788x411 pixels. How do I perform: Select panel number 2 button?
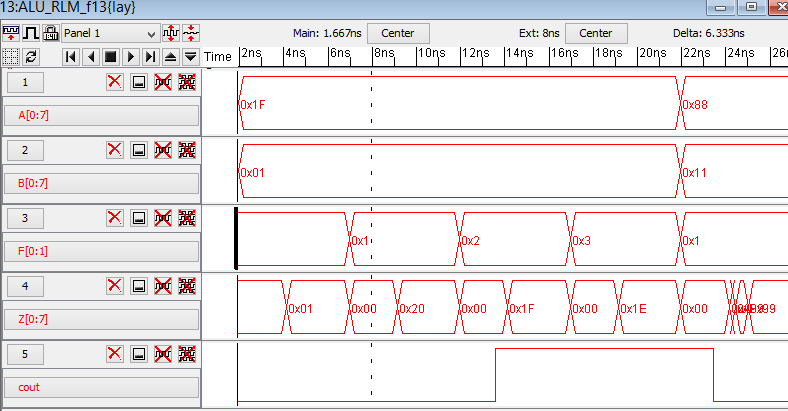[25, 150]
